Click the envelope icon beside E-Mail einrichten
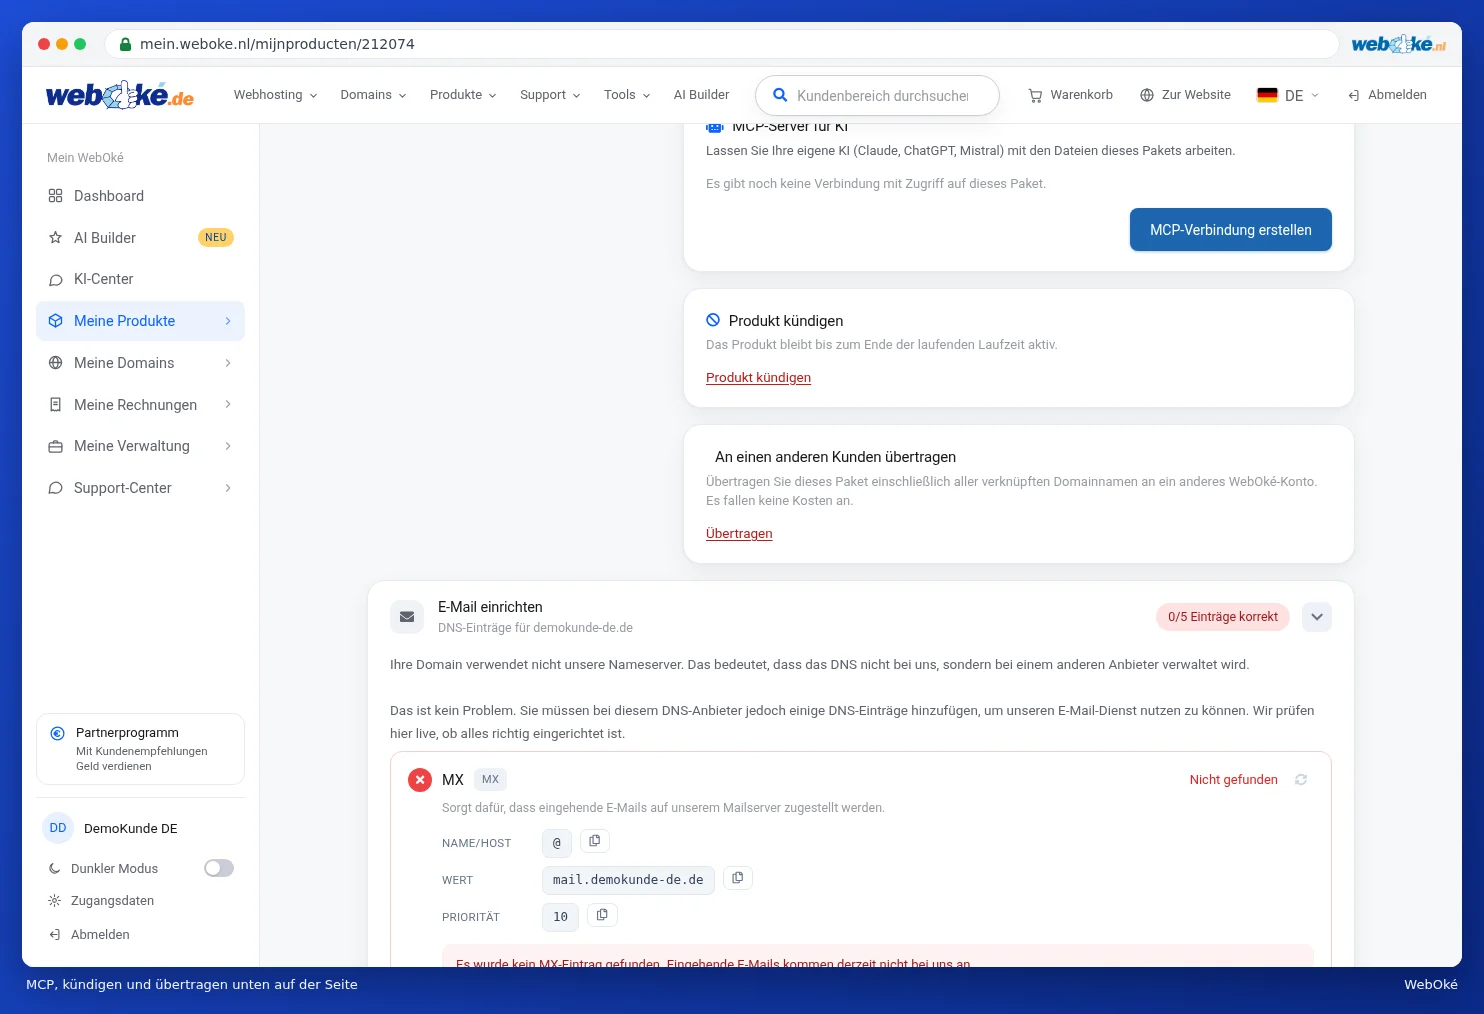This screenshot has width=1484, height=1014. (x=407, y=617)
